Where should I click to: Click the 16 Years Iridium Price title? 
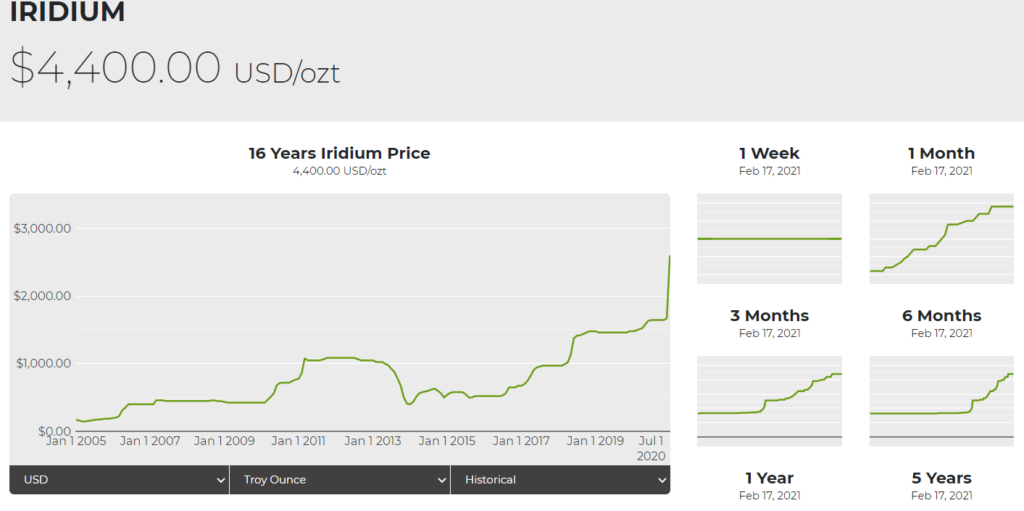pyautogui.click(x=339, y=153)
